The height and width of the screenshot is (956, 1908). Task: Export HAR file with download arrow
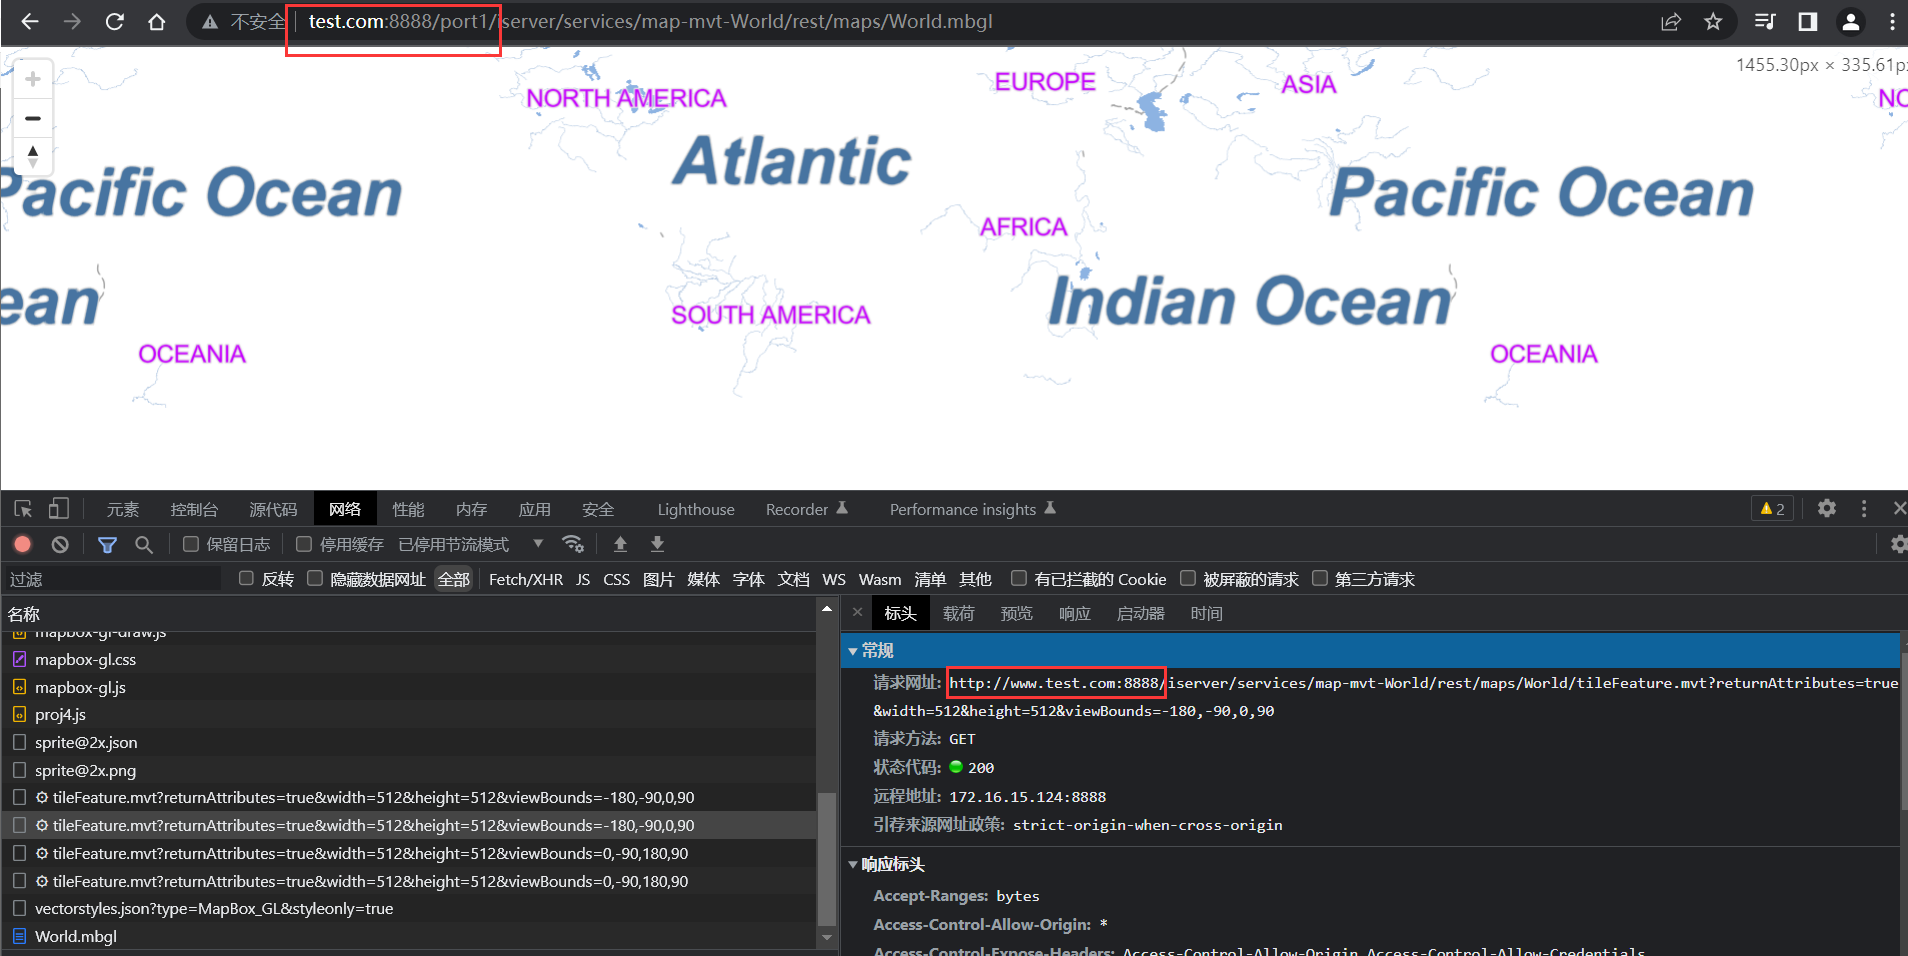pos(657,544)
